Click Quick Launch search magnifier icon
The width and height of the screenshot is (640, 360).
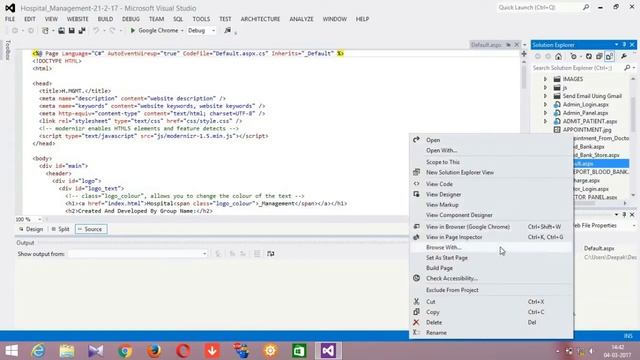[586, 7]
